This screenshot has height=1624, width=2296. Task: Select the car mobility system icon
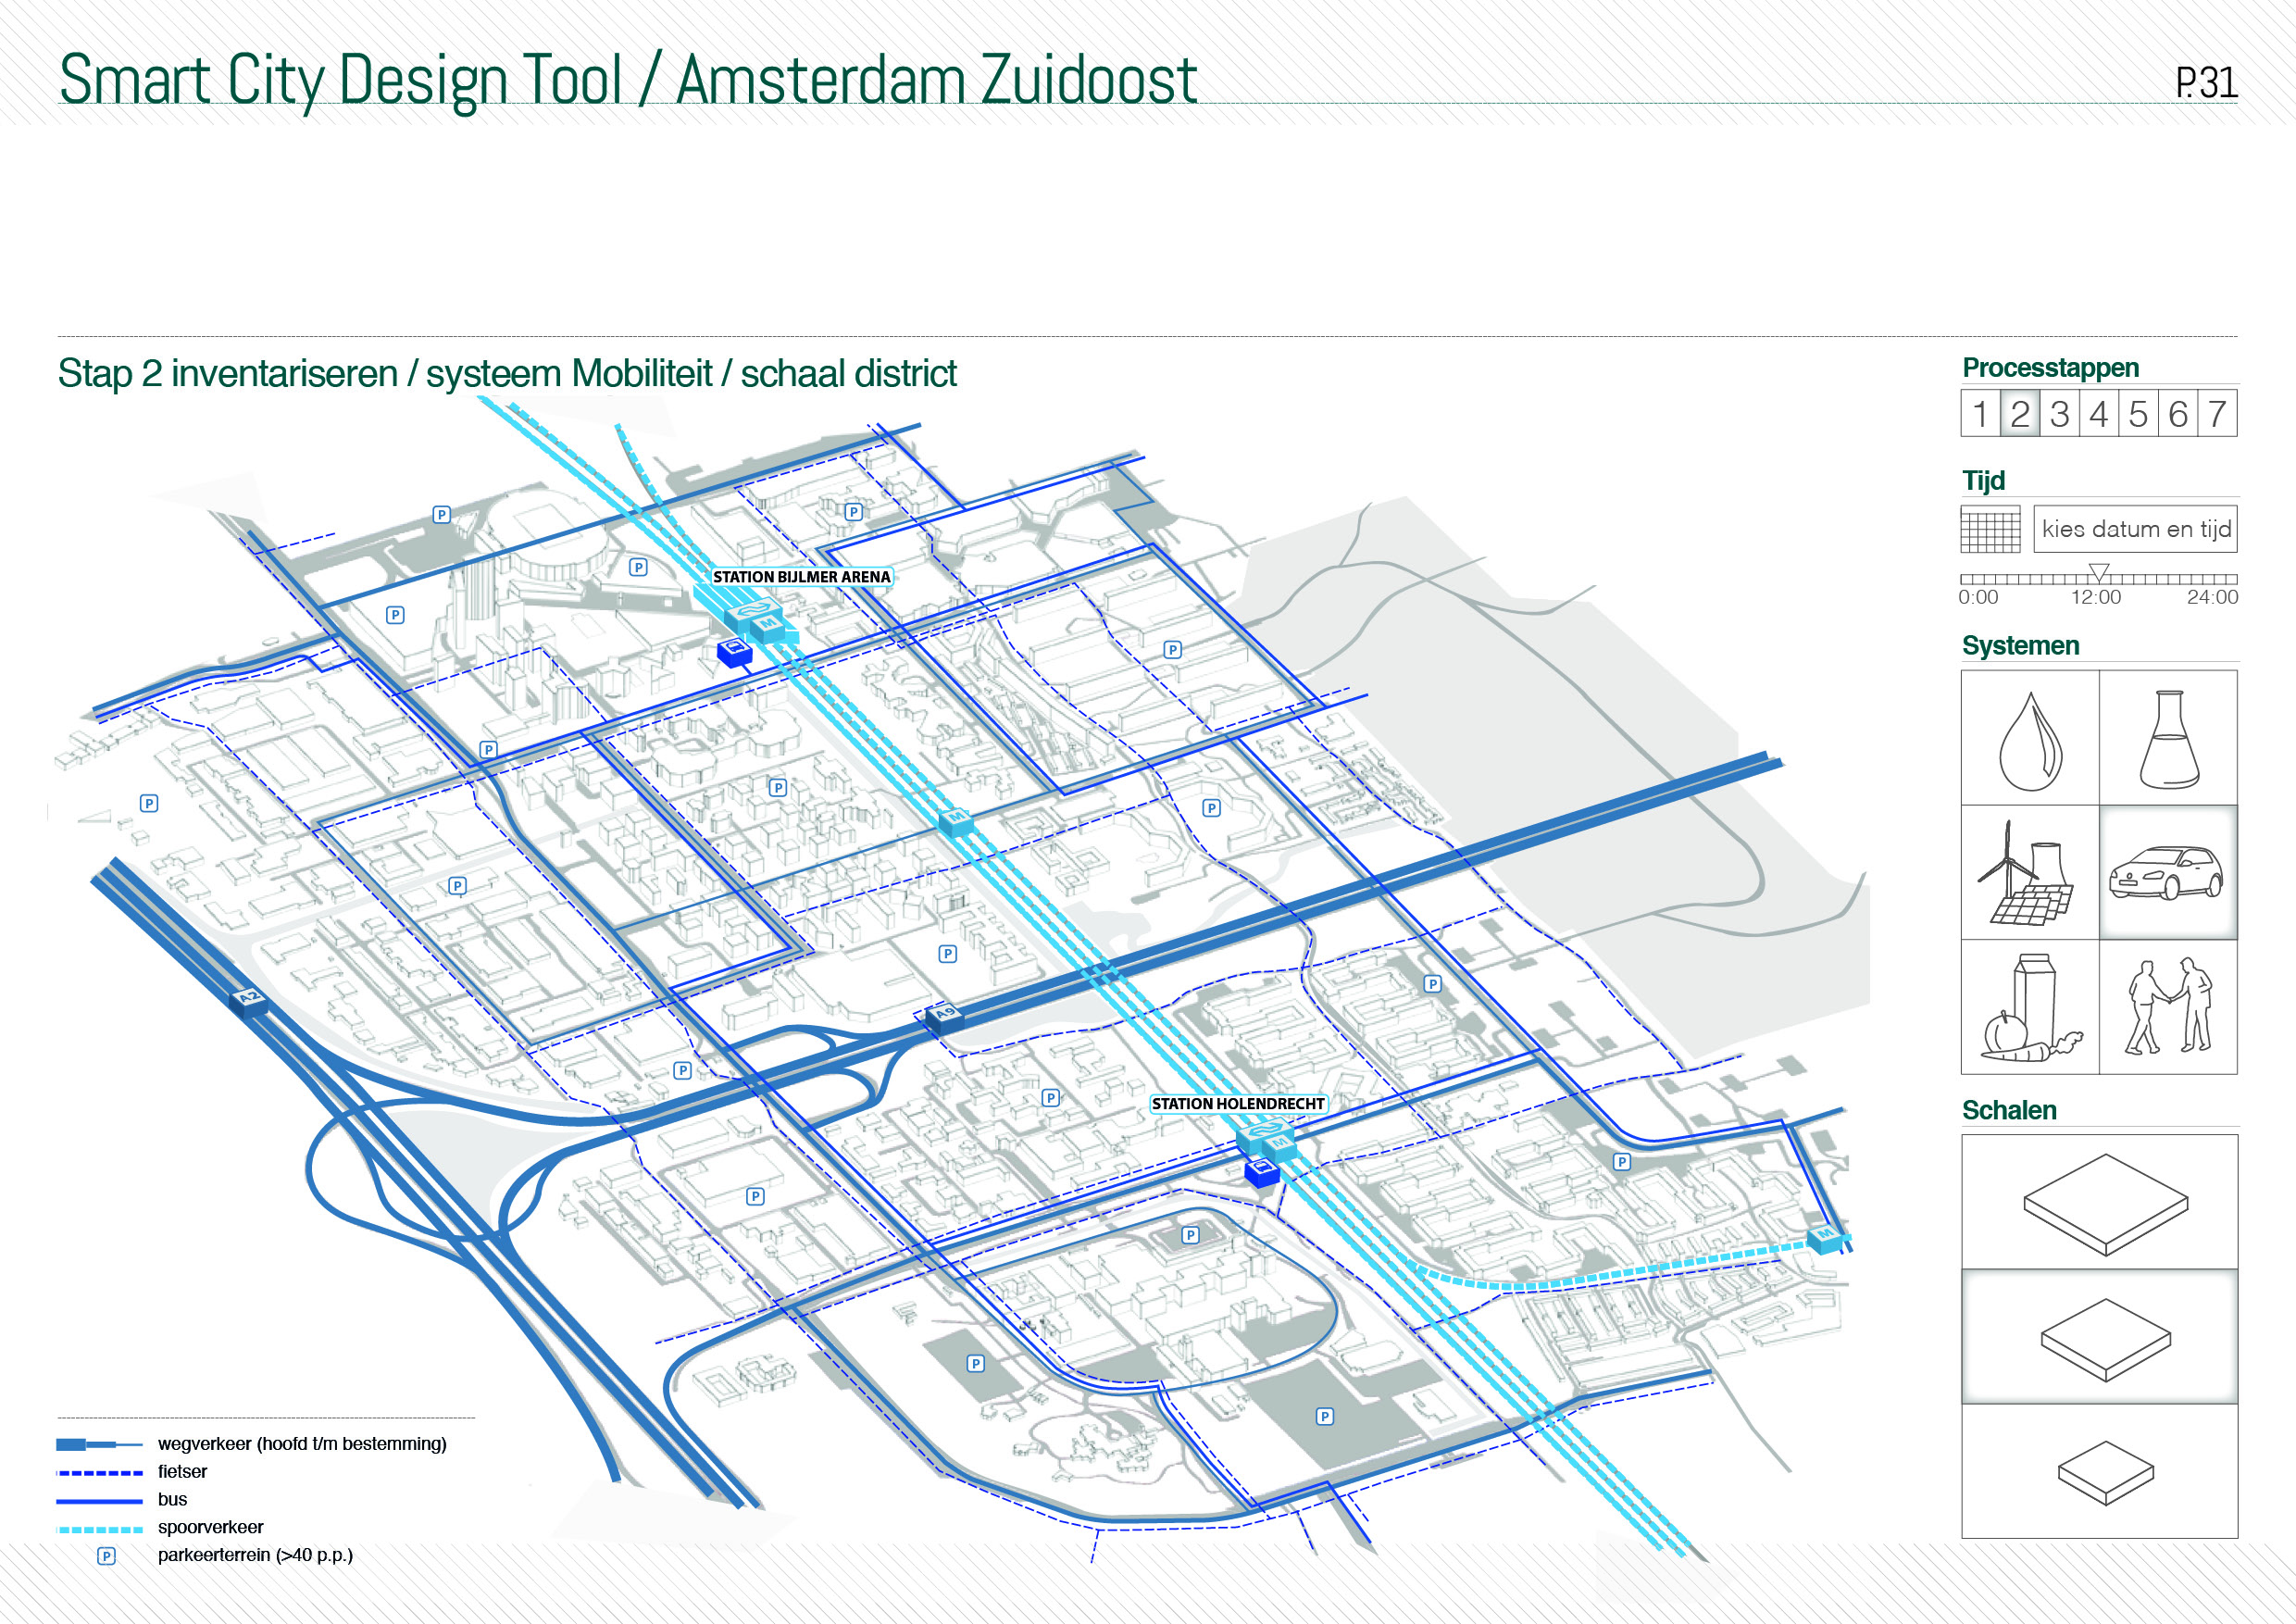[2168, 873]
